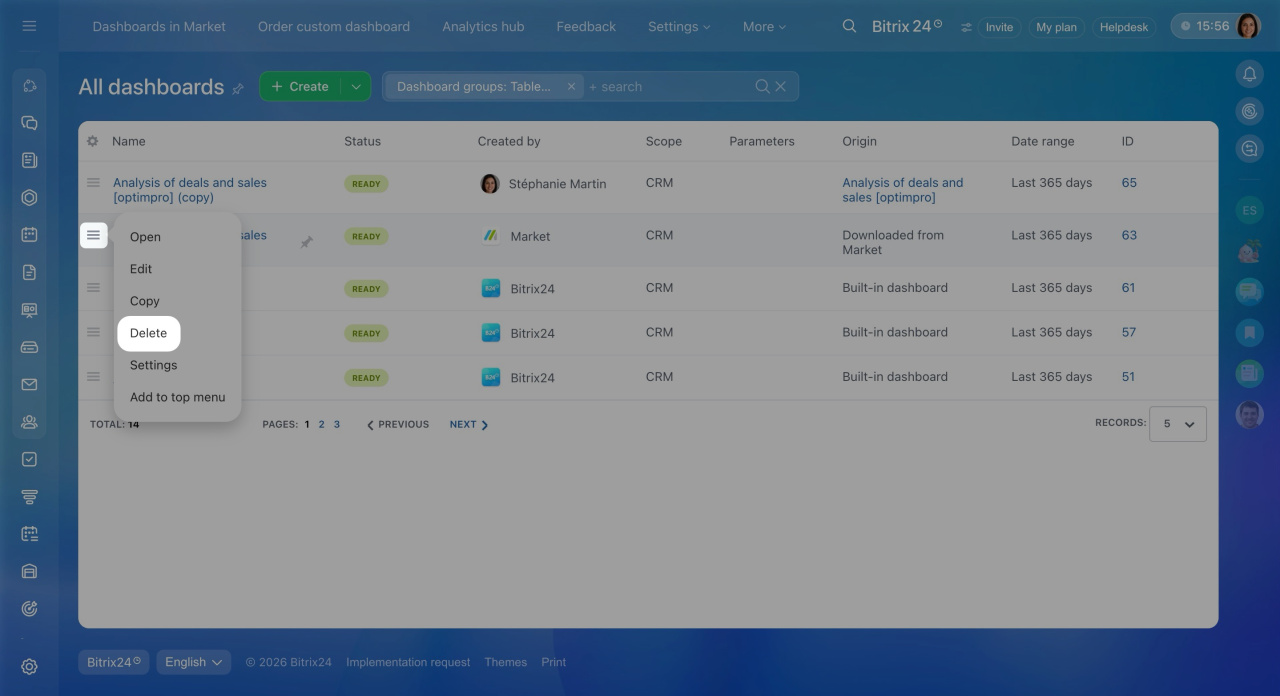
Task: Open the calendar icon in left sidebar
Action: point(29,235)
